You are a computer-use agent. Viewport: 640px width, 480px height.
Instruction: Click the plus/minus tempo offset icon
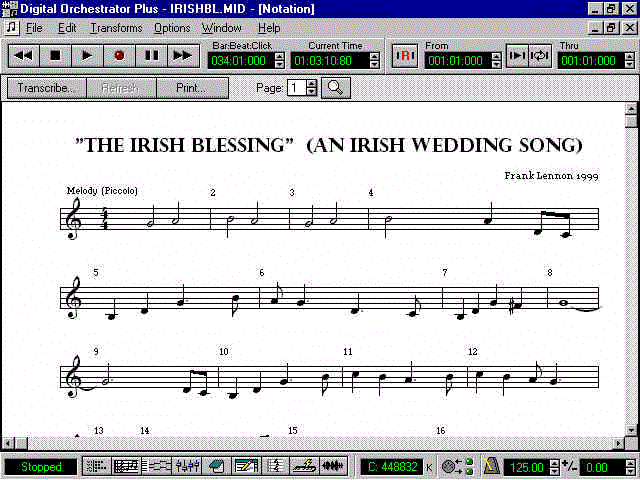pyautogui.click(x=569, y=466)
